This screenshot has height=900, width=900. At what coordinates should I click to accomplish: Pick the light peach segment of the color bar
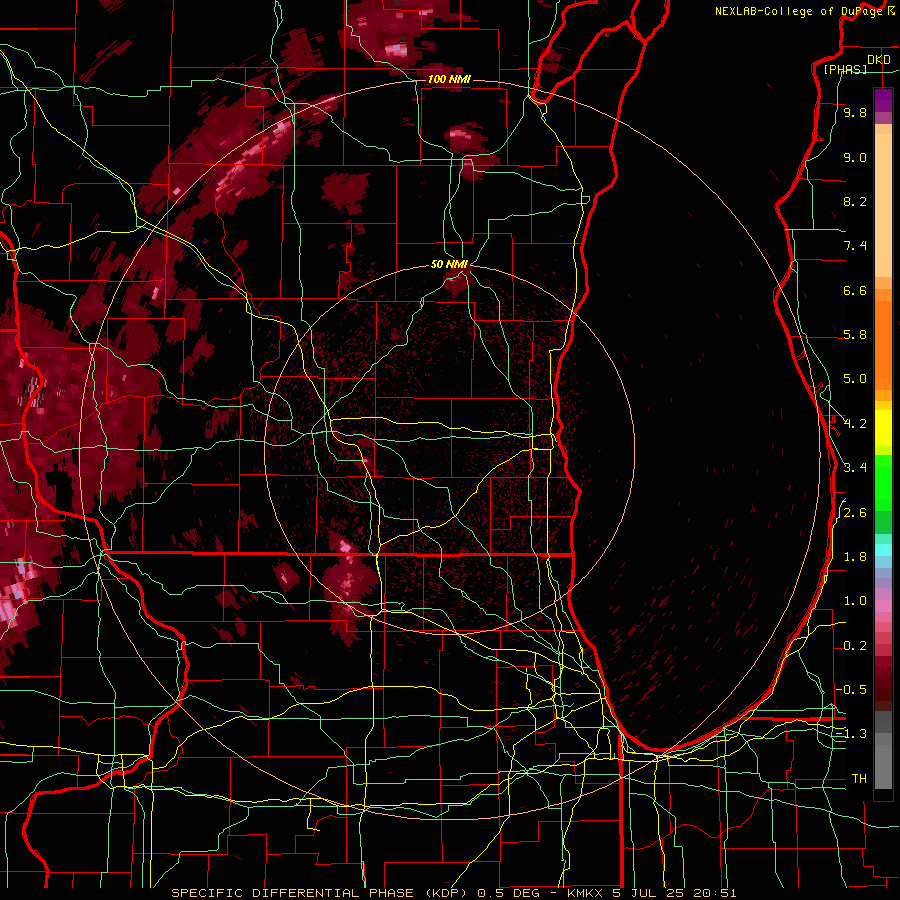click(883, 205)
